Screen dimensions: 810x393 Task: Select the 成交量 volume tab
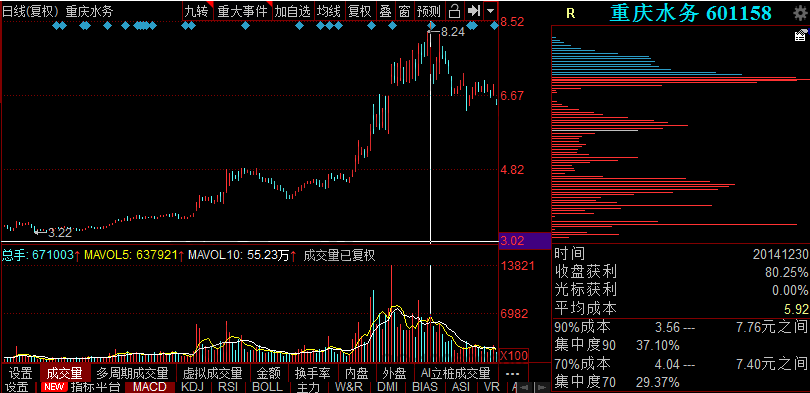click(65, 373)
